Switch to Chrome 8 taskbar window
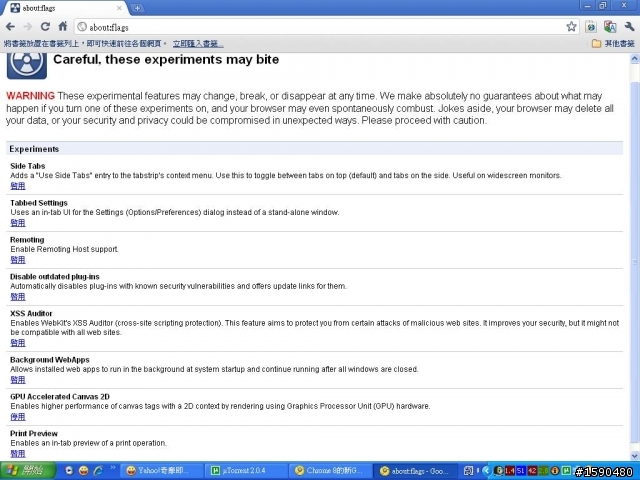The image size is (640, 480). click(331, 471)
